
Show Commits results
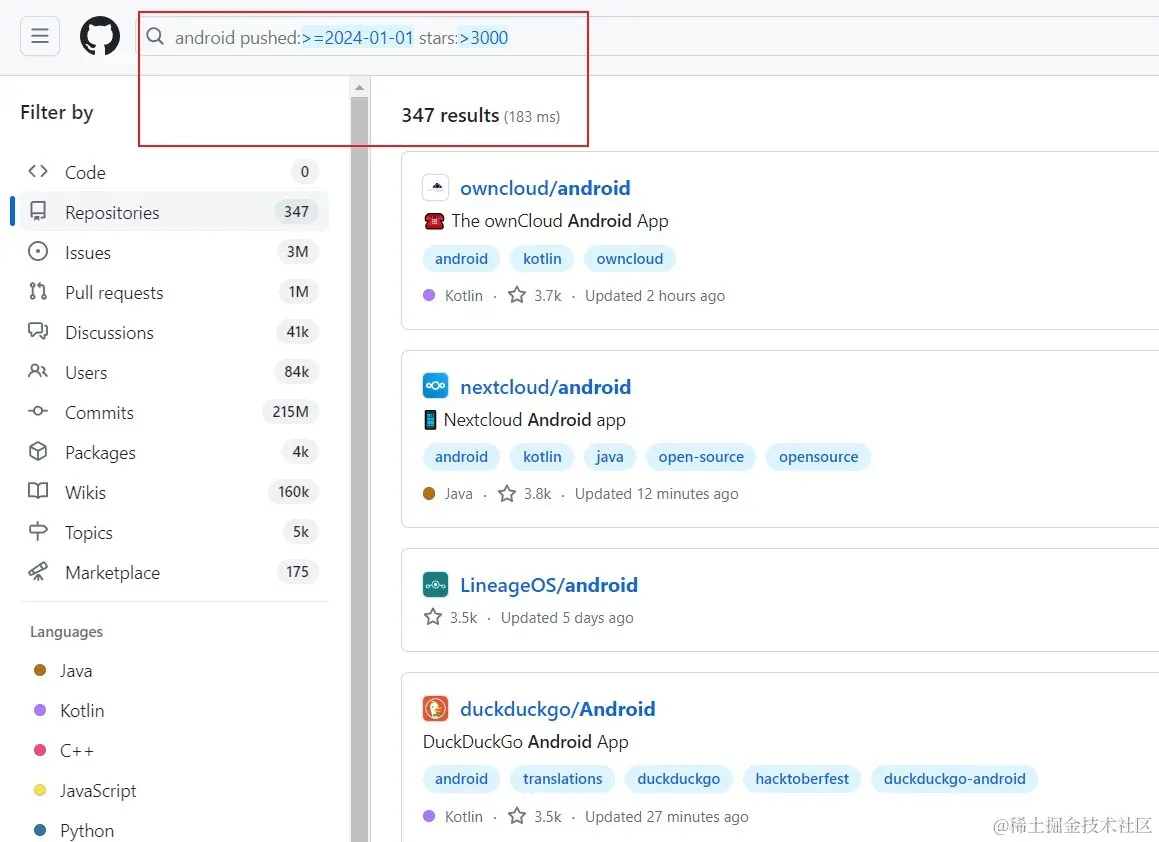click(173, 412)
